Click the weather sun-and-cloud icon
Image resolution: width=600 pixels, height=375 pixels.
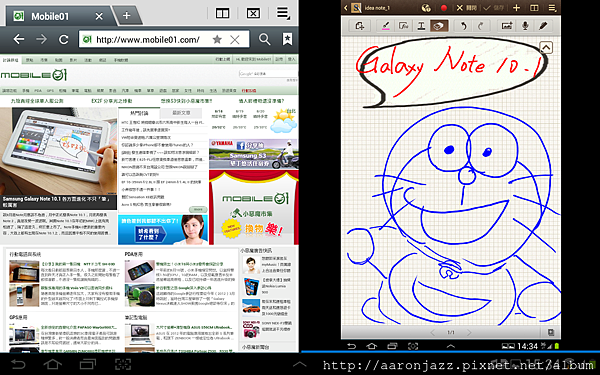click(284, 120)
